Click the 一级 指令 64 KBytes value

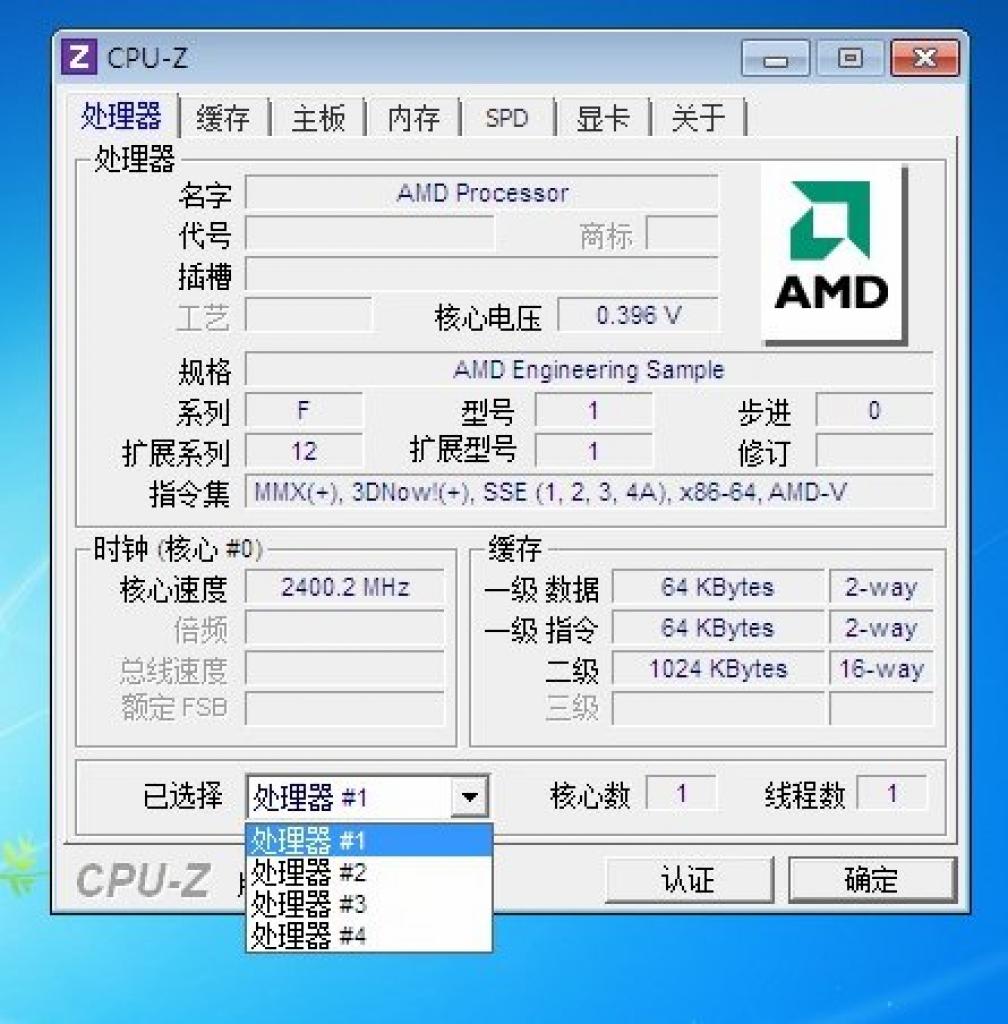point(718,628)
